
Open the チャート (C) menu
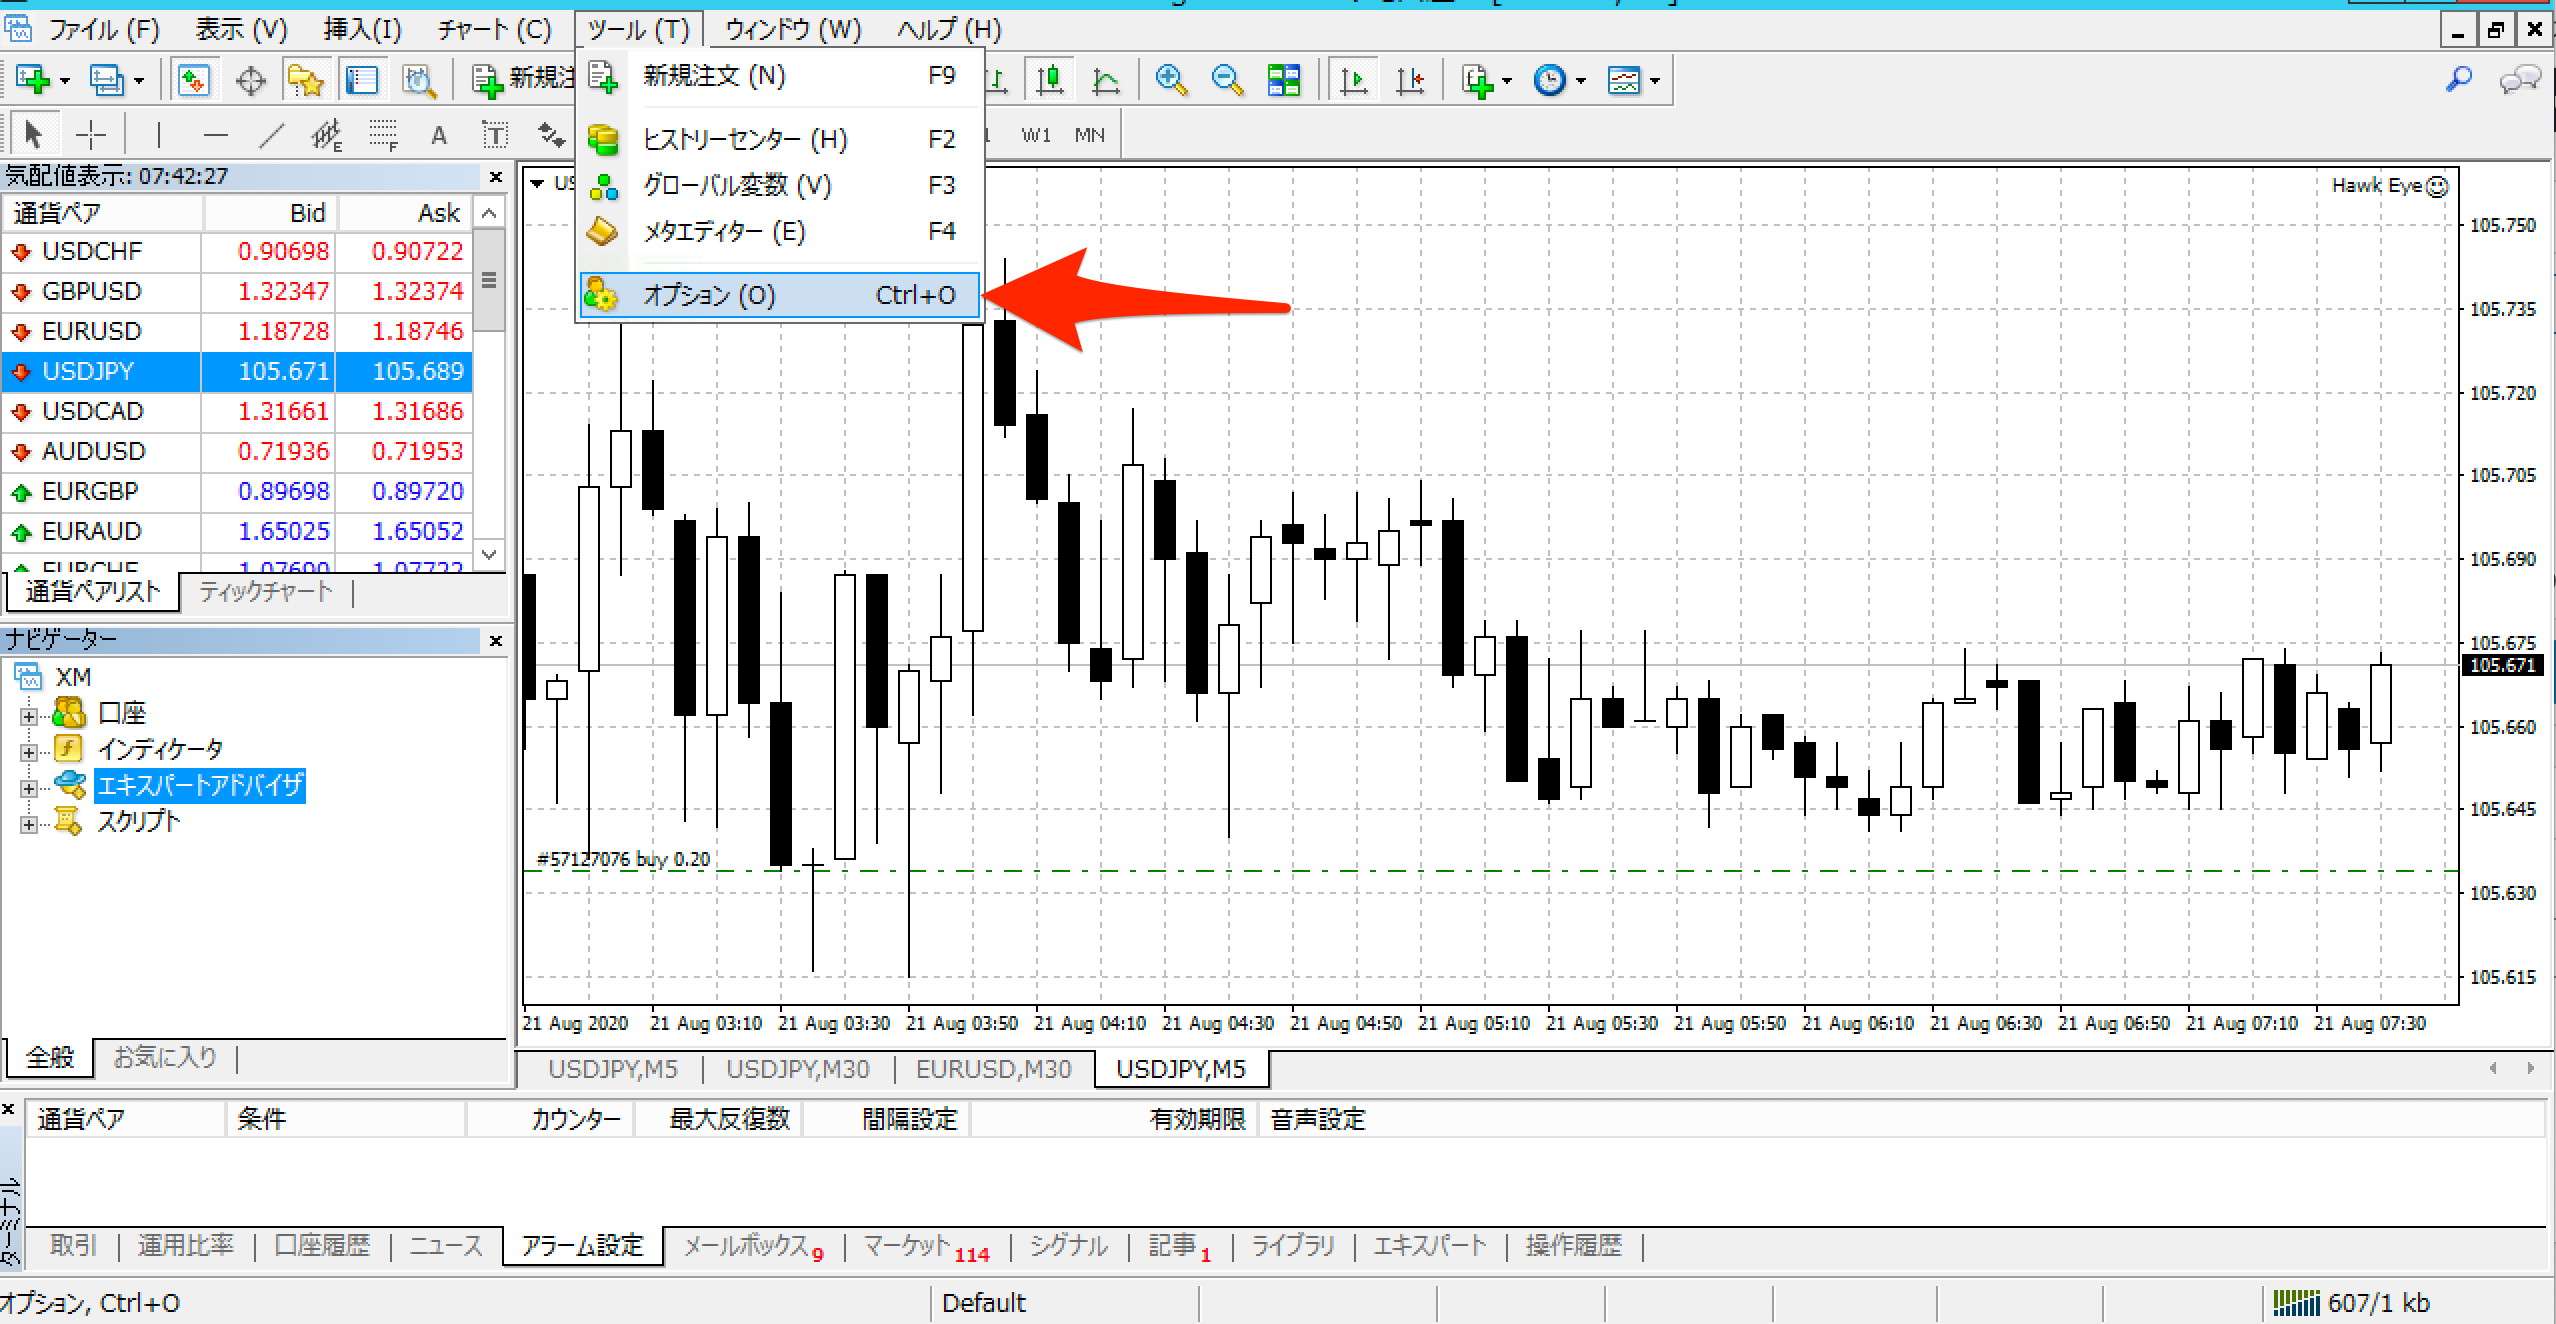(494, 30)
